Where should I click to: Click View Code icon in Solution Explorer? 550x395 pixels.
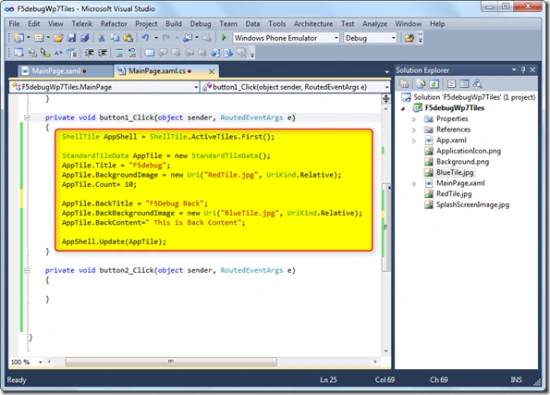pos(451,84)
